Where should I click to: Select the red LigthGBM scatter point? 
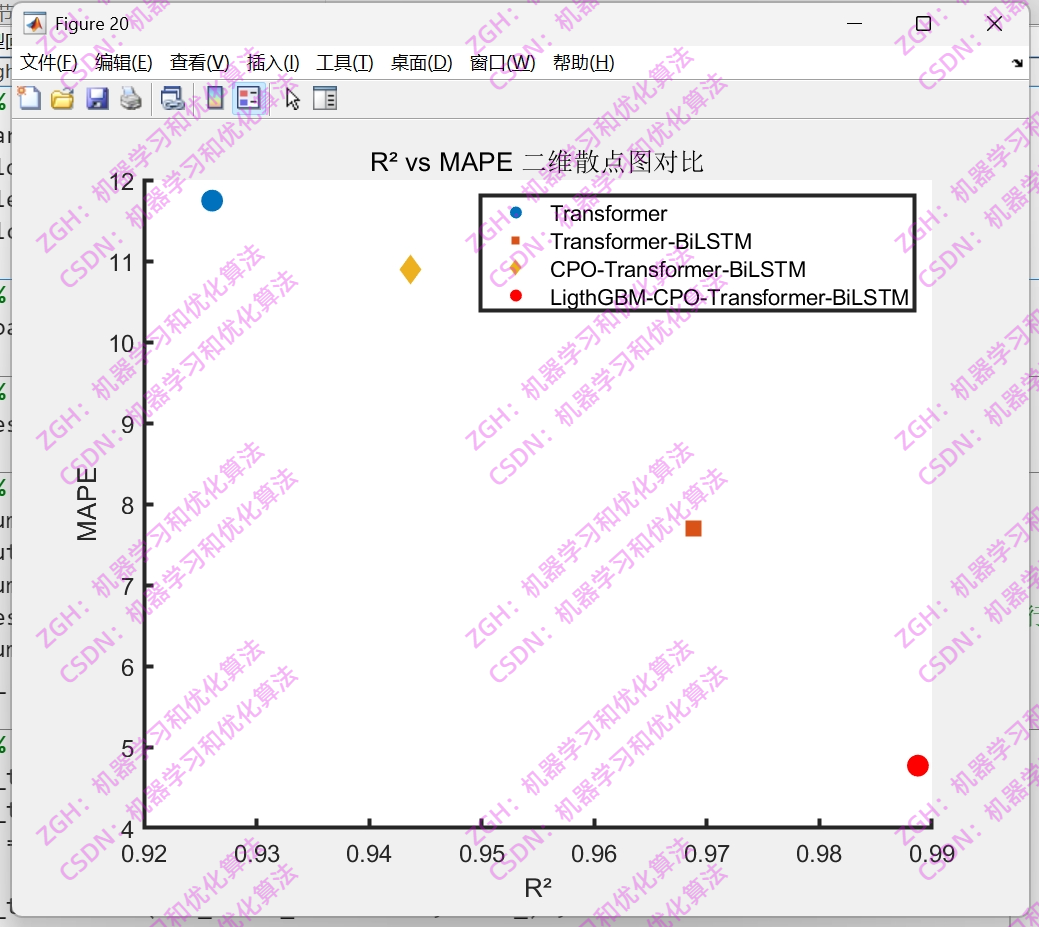(917, 765)
